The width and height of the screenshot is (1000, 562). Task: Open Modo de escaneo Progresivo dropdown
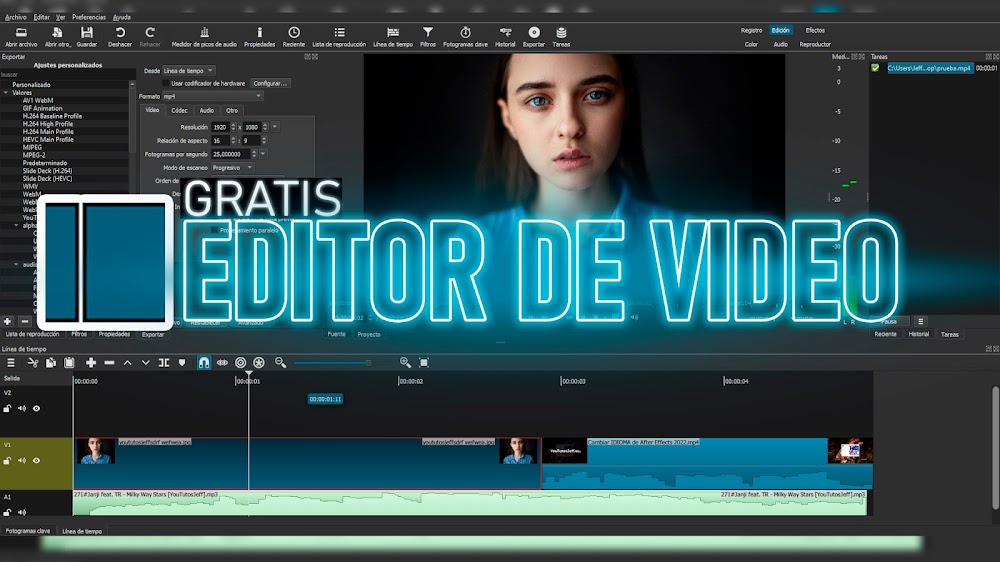pyautogui.click(x=232, y=168)
